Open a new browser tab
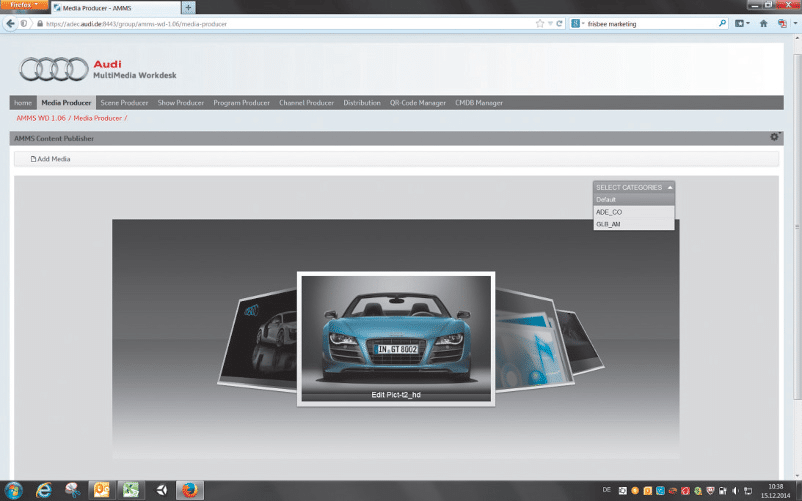Viewport: 802px width, 501px height. pos(188,7)
